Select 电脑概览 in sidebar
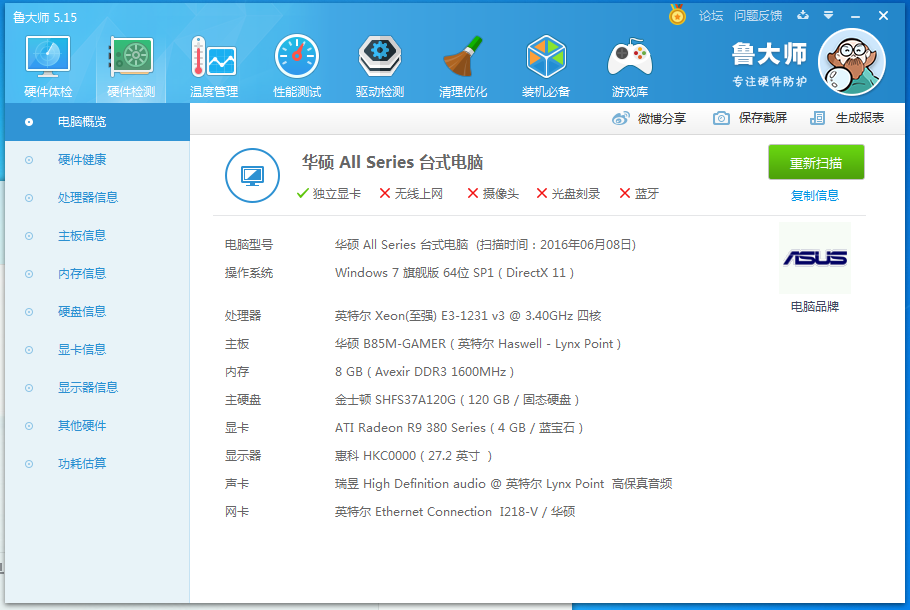Viewport: 910px width, 610px height. click(98, 122)
